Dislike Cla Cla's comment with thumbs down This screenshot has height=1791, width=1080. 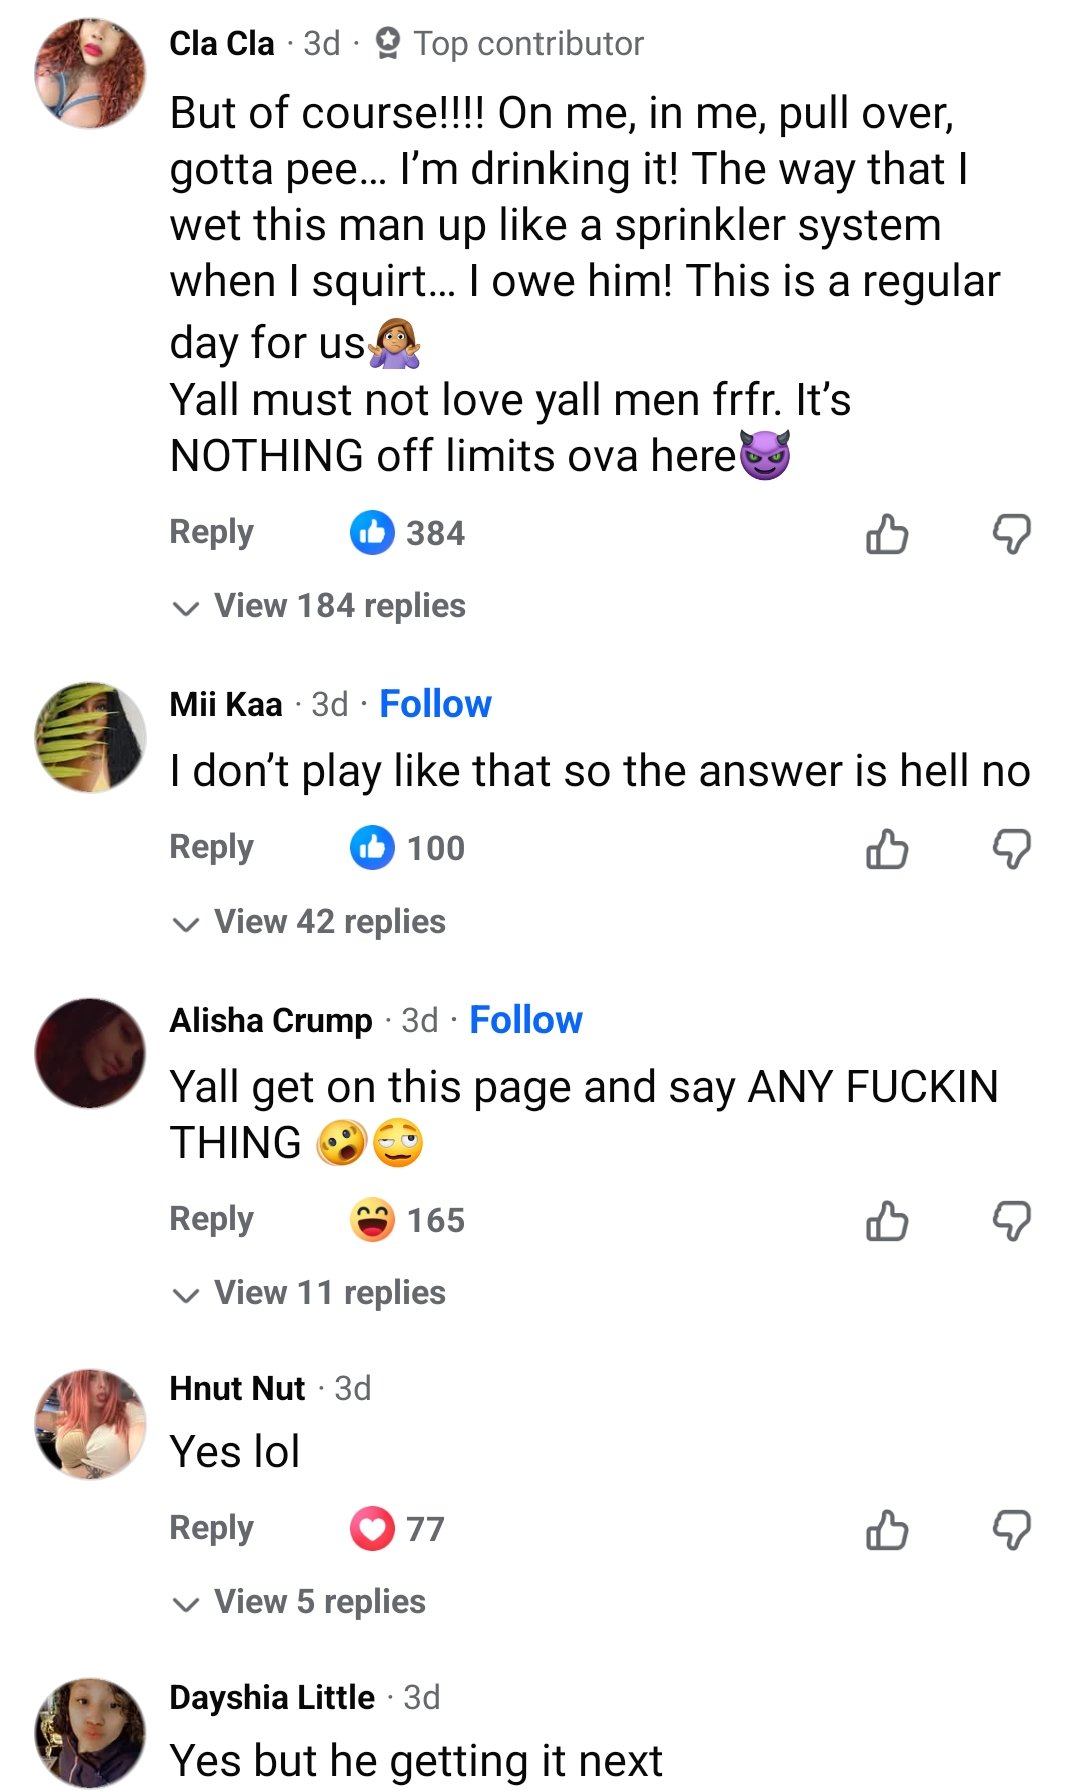1011,534
